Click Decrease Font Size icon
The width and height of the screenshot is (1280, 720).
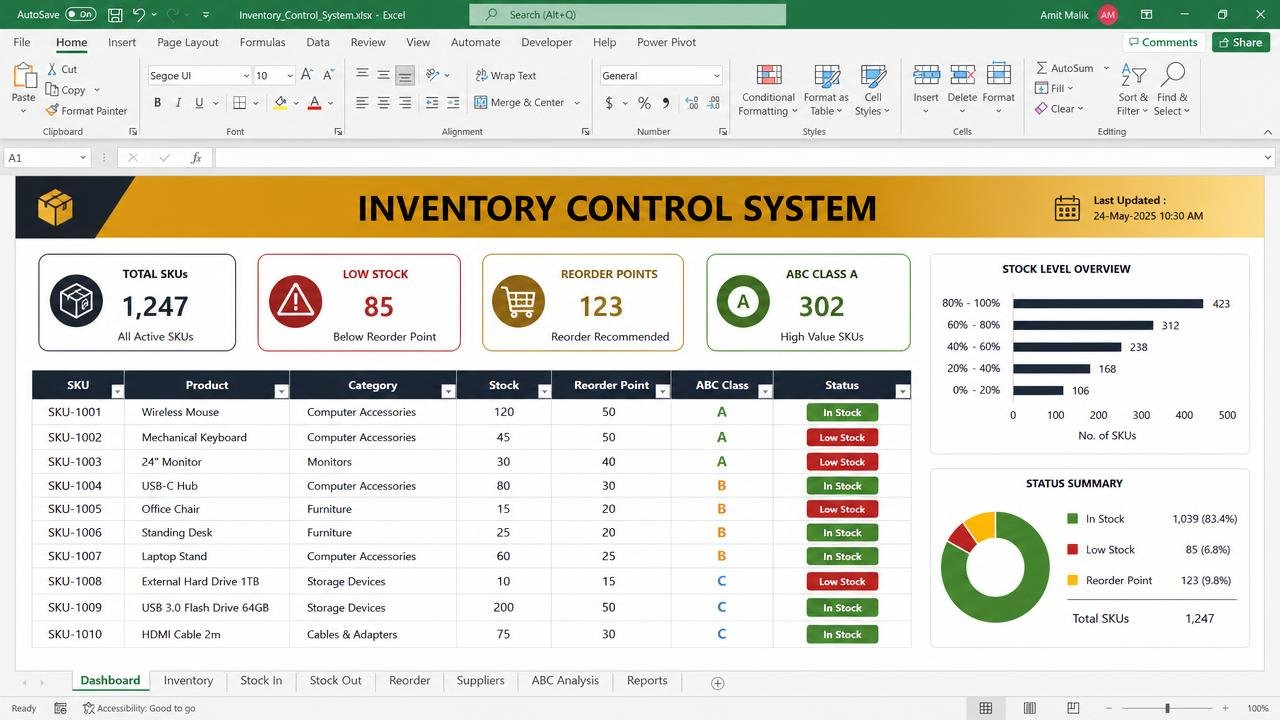point(329,75)
